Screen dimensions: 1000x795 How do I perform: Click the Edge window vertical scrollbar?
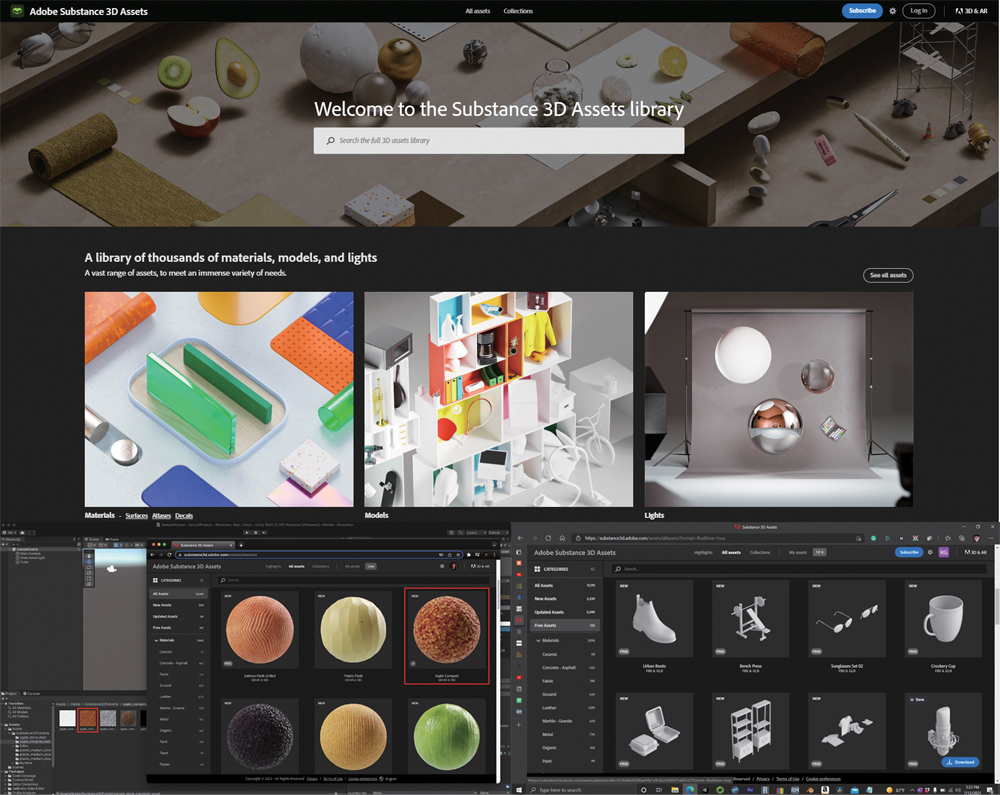[x=996, y=606]
